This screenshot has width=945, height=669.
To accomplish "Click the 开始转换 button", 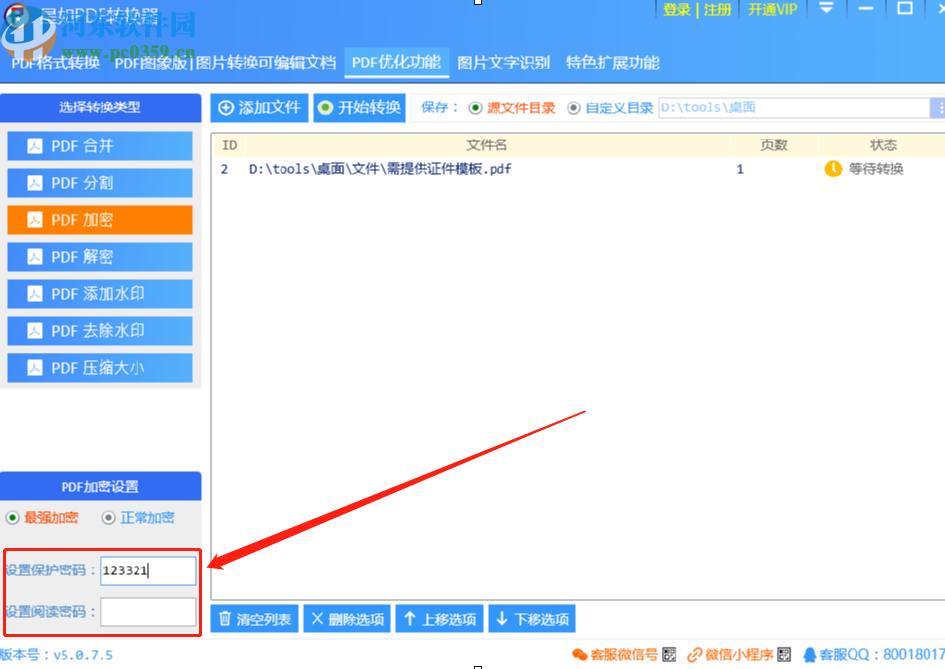I will point(359,107).
